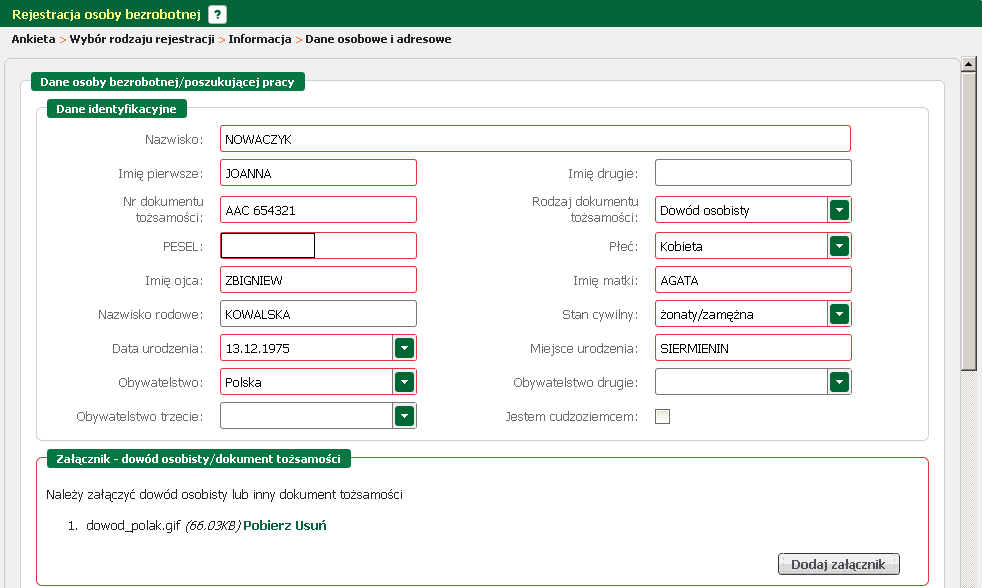Click the Dane identyfikacyjne section header

point(116,108)
